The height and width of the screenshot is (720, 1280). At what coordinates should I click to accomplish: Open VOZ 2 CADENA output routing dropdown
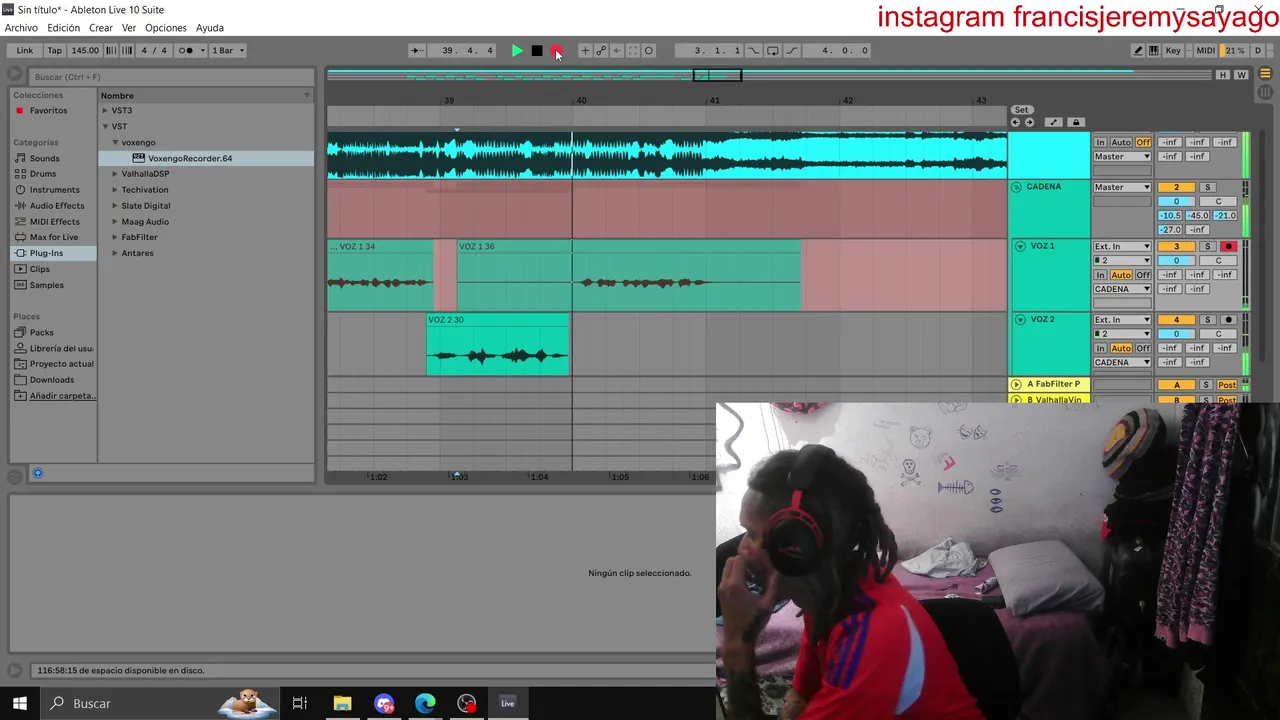(1122, 362)
